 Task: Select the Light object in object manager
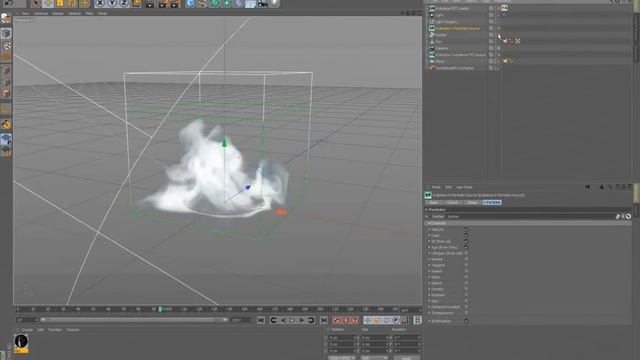click(440, 15)
